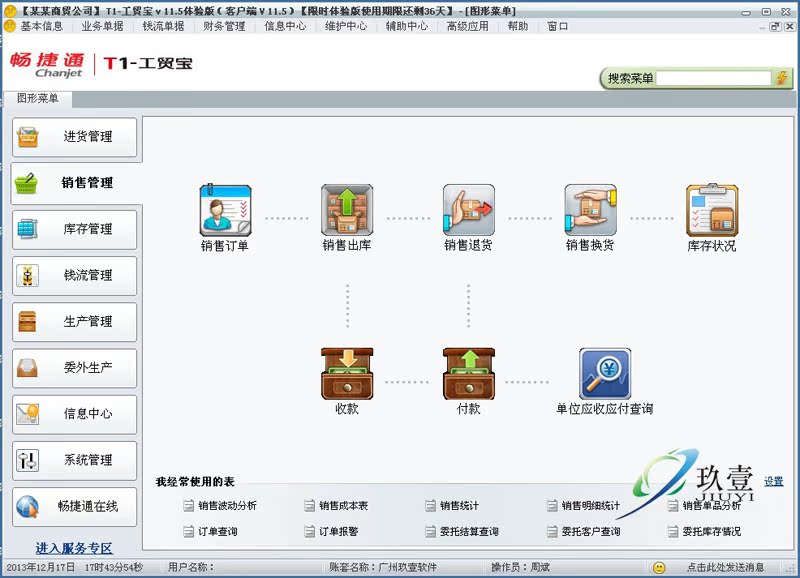Click the lightning search icon beside 搜索菜单
Viewport: 800px width, 578px height.
(x=782, y=78)
